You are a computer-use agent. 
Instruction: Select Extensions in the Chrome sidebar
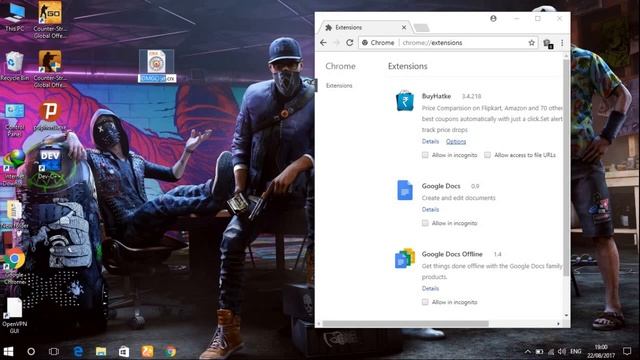tap(339, 85)
